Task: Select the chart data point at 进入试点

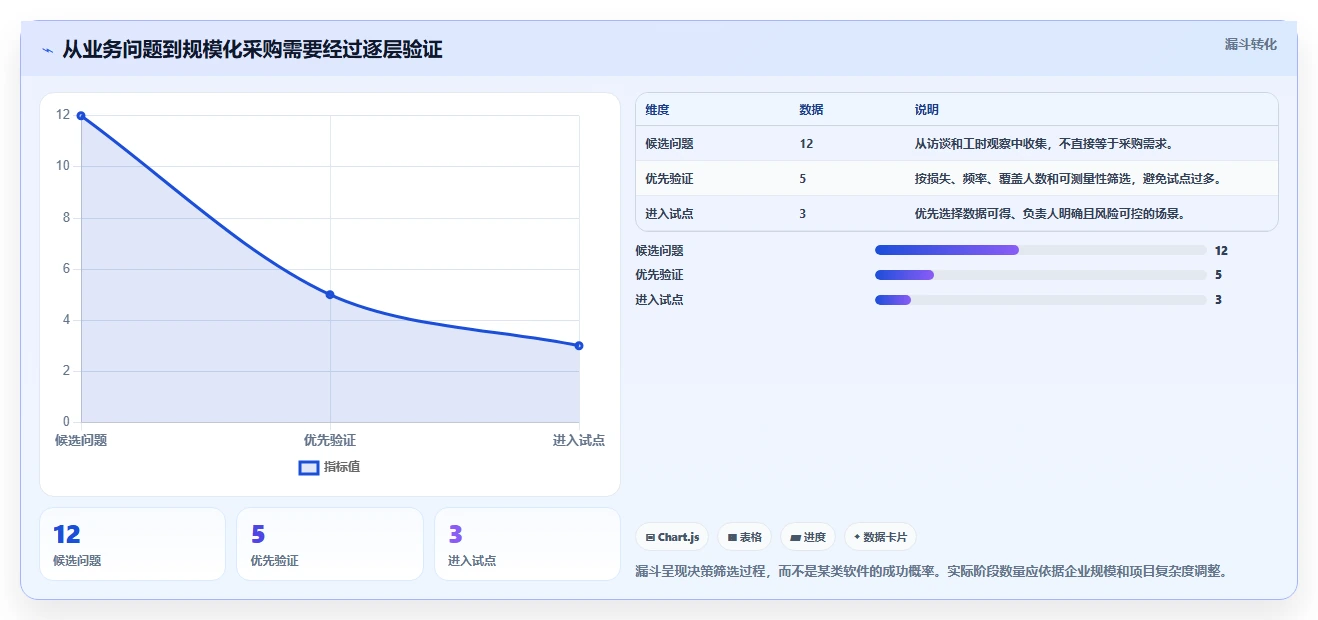Action: [x=579, y=346]
